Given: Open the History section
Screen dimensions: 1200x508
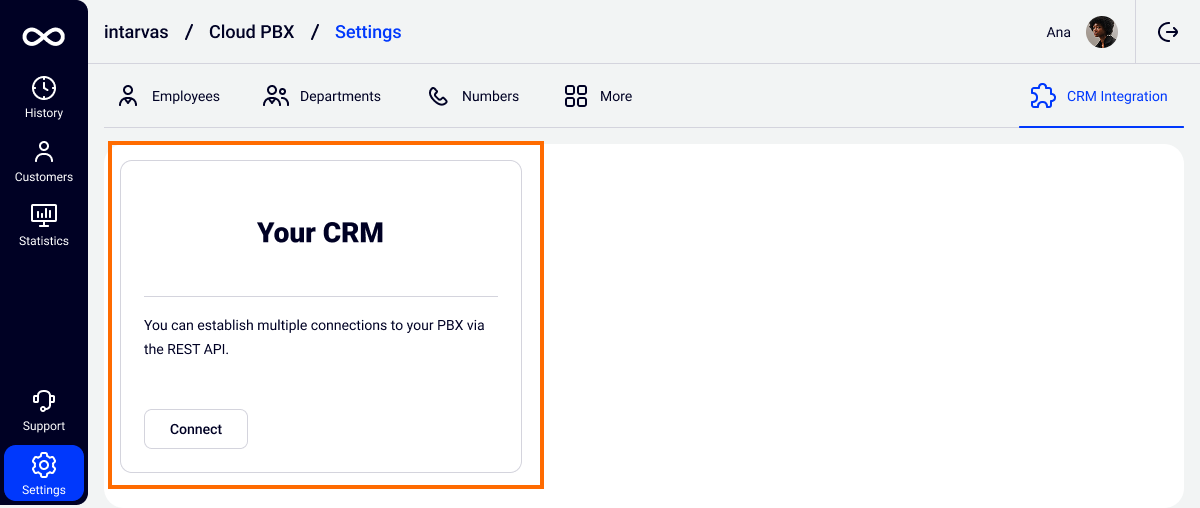Looking at the screenshot, I should click(x=44, y=97).
